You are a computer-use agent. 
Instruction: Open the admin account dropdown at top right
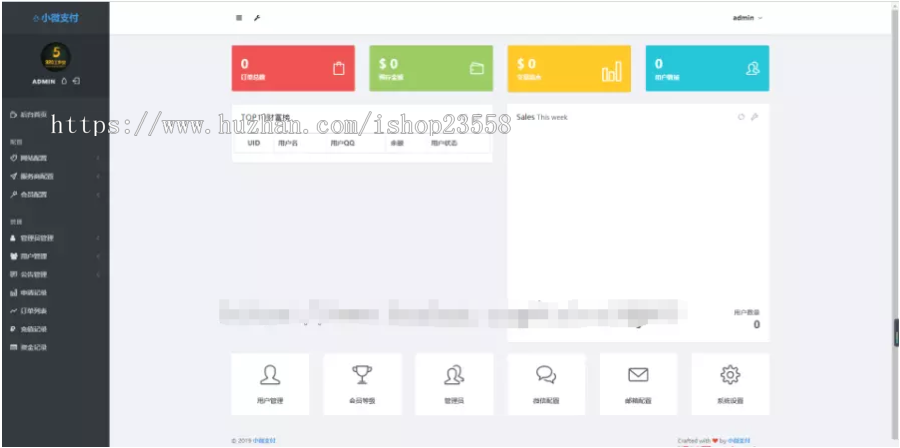[x=747, y=18]
